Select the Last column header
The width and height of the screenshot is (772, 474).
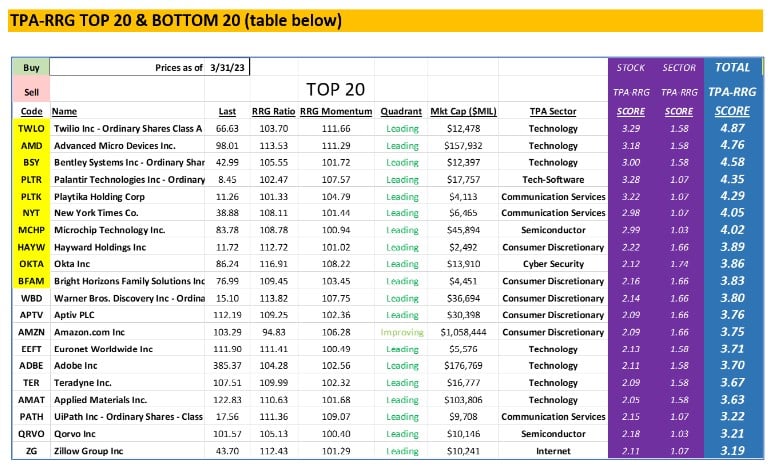click(227, 111)
